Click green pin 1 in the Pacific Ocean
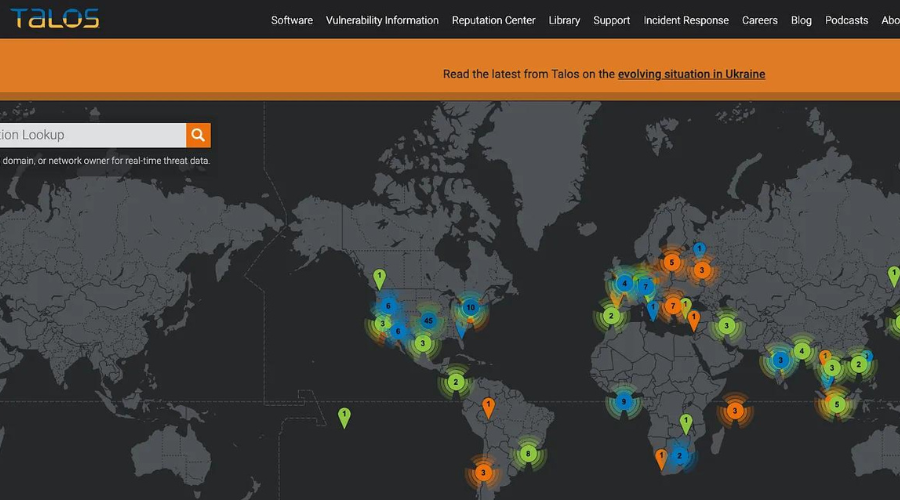Viewport: 900px width, 500px height. 344,418
